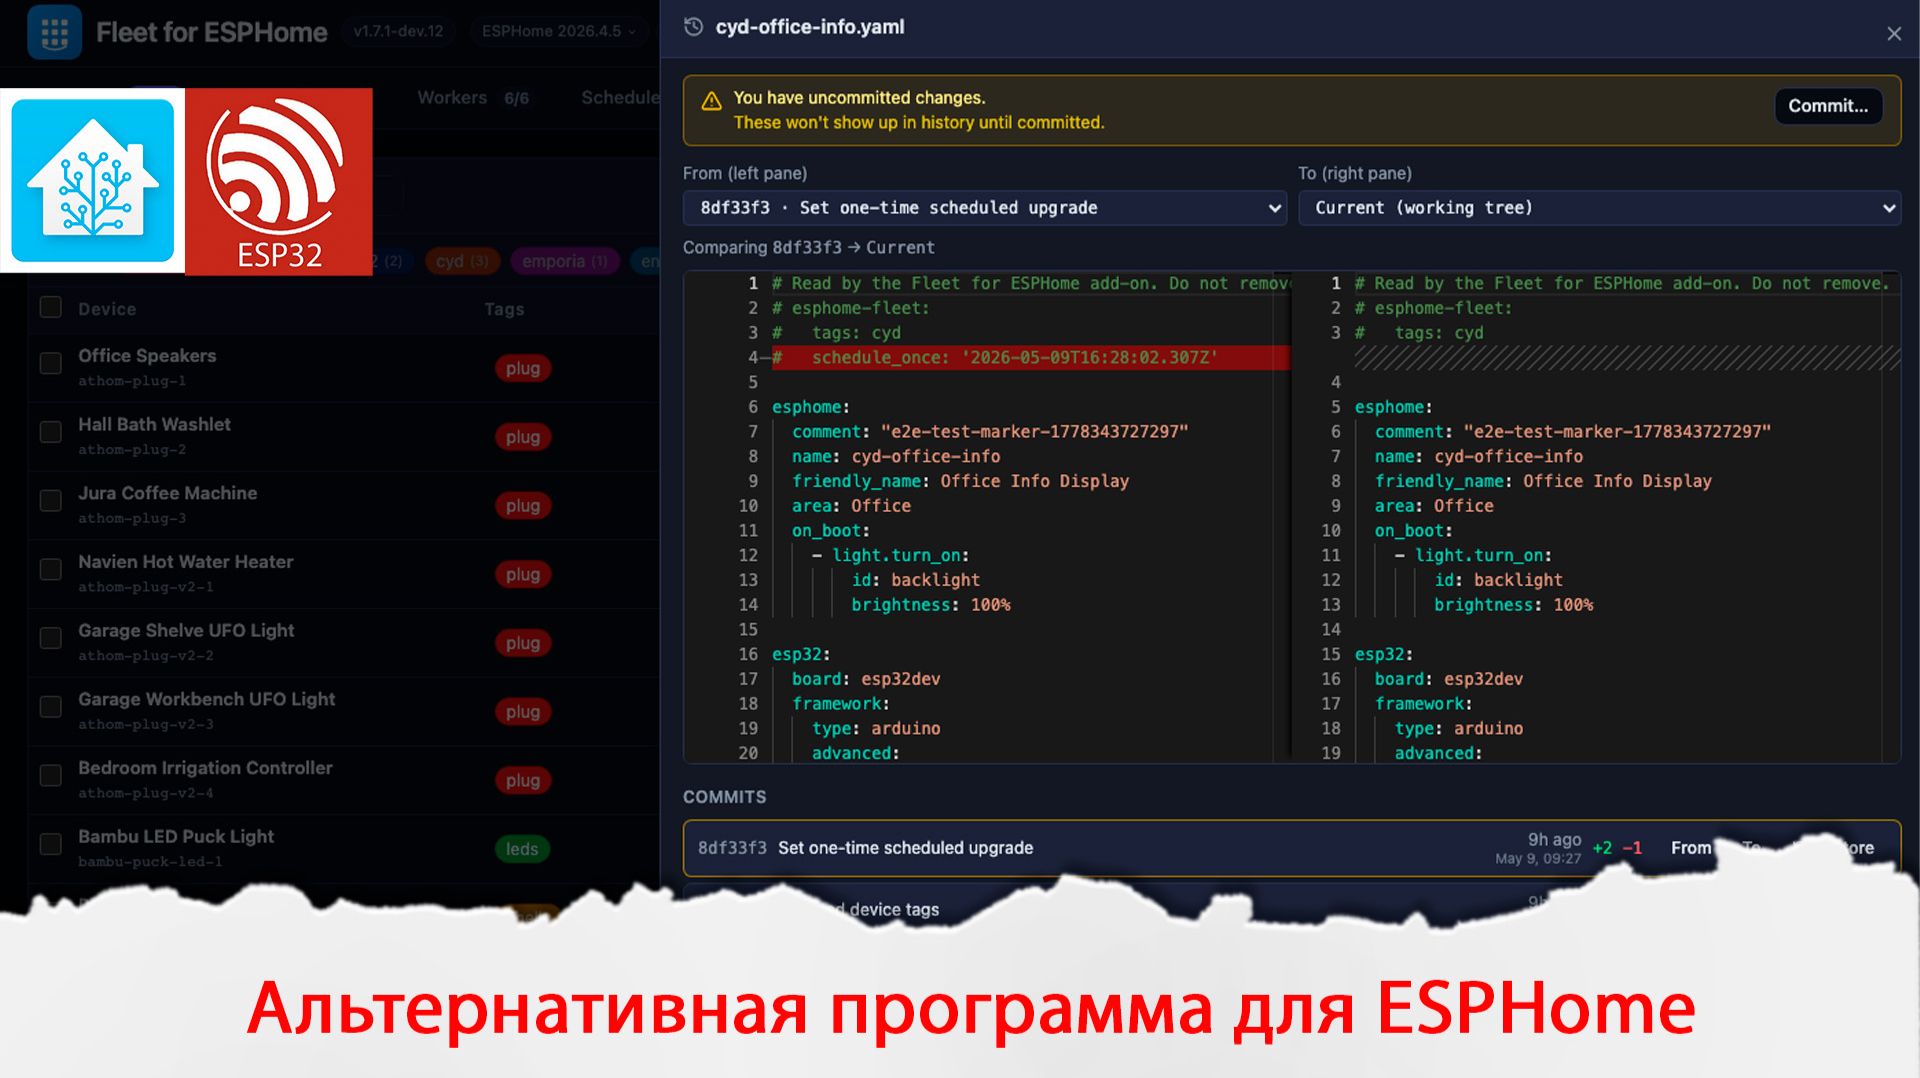Open the Bedroom Irrigation Controller device name
Screen dimensions: 1920x1078
[205, 768]
